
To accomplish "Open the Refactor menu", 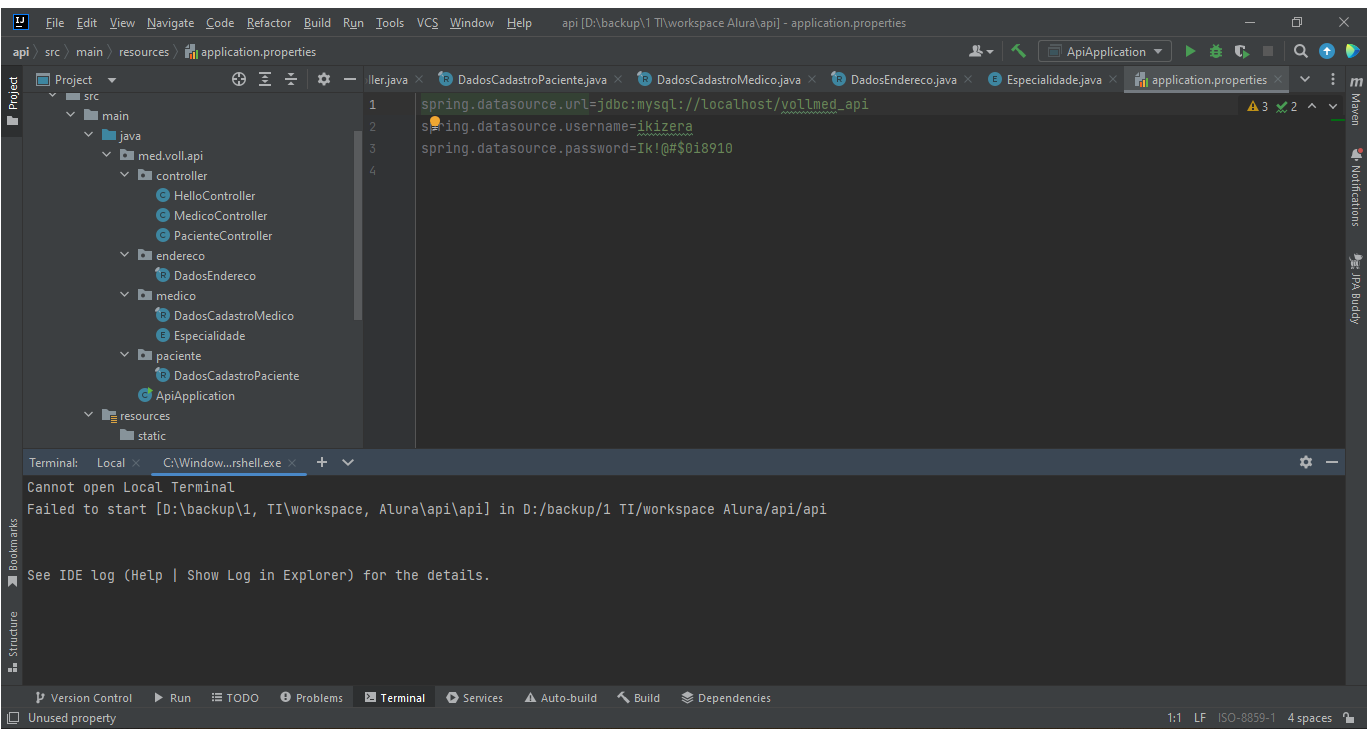I will (269, 22).
